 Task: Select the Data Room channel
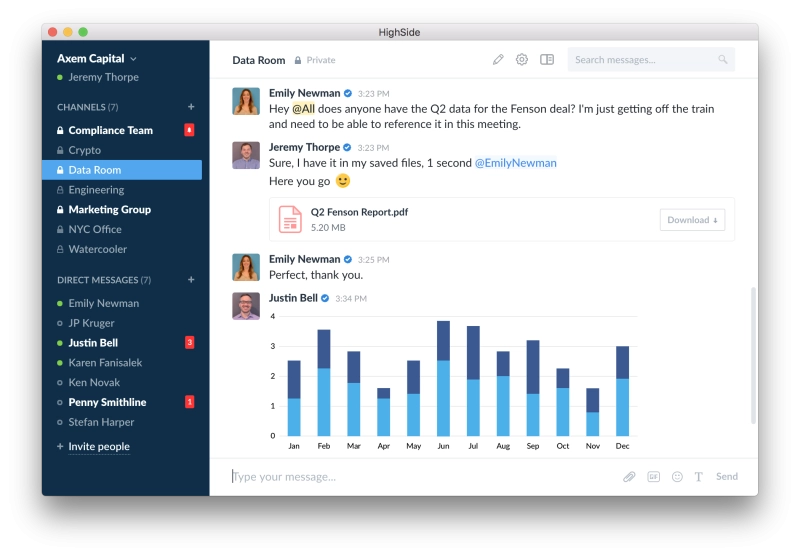coord(122,170)
